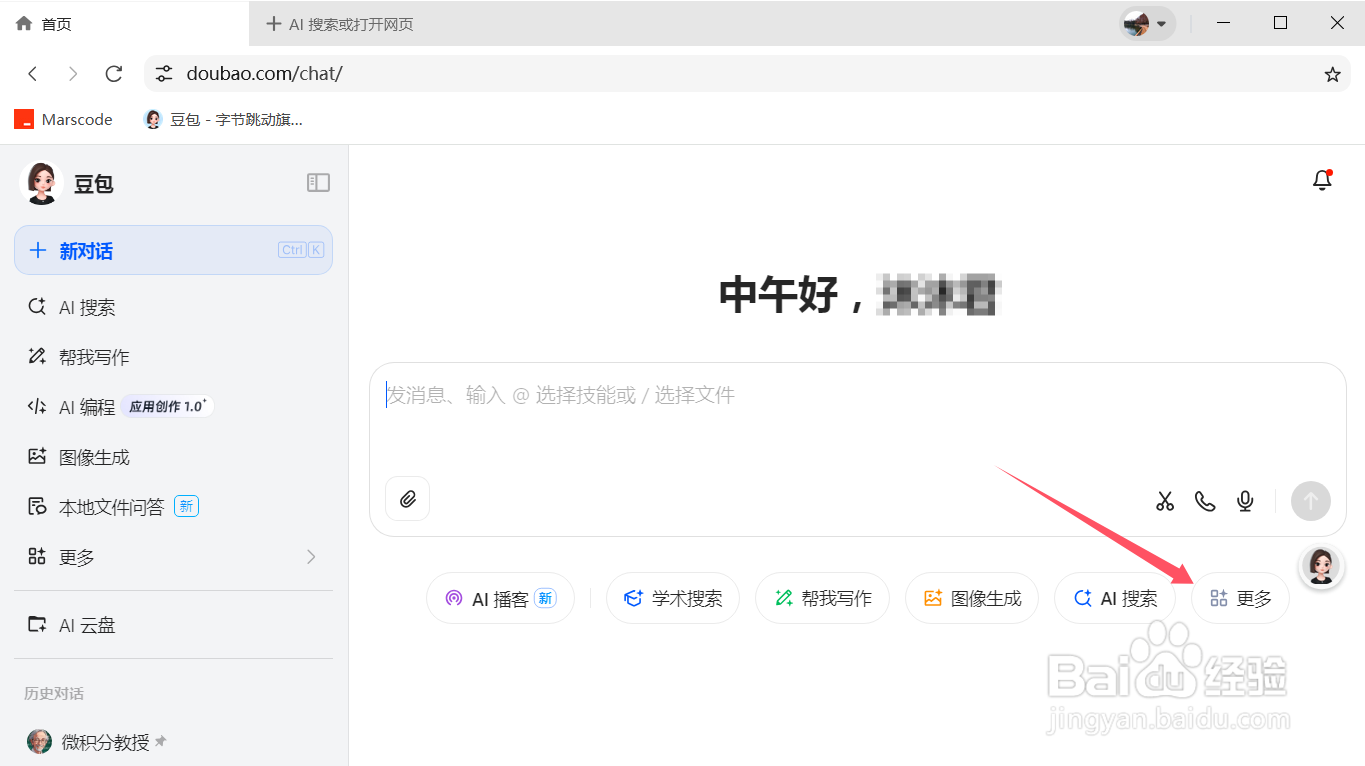Click AI 搜索 chip below the input

coord(1115,598)
